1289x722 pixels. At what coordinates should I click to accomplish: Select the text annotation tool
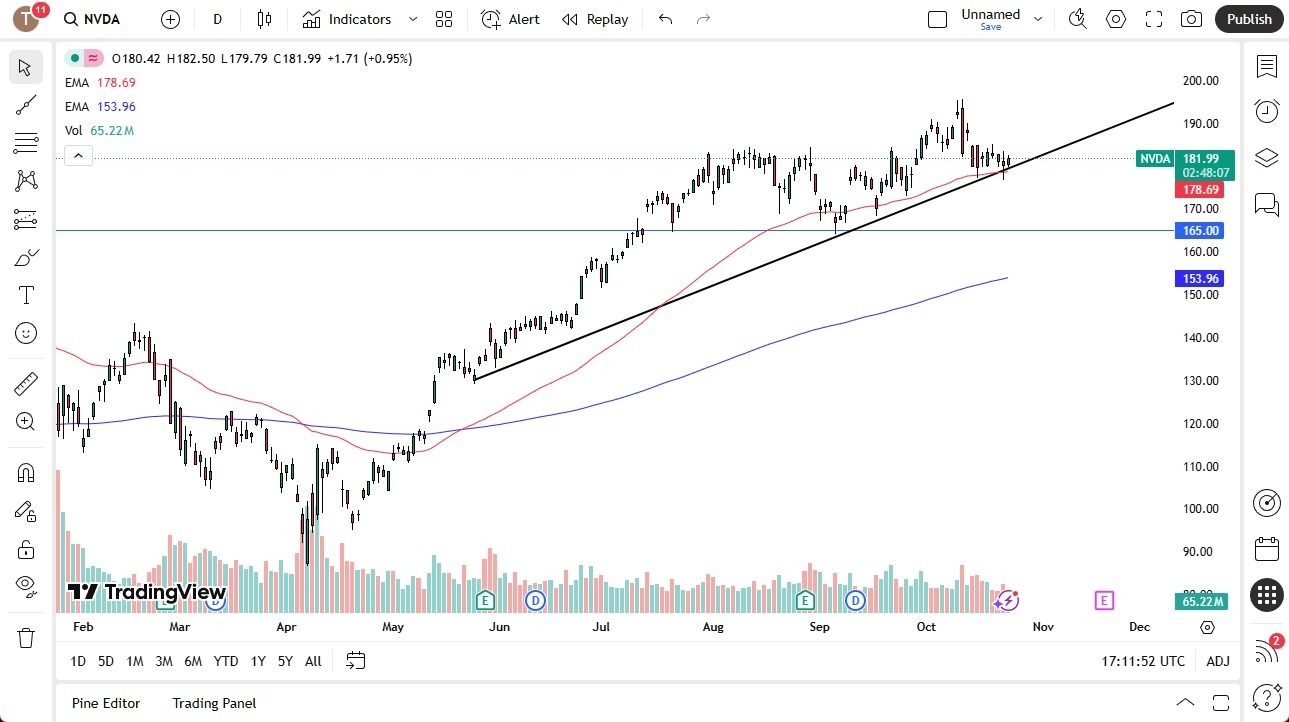click(25, 294)
